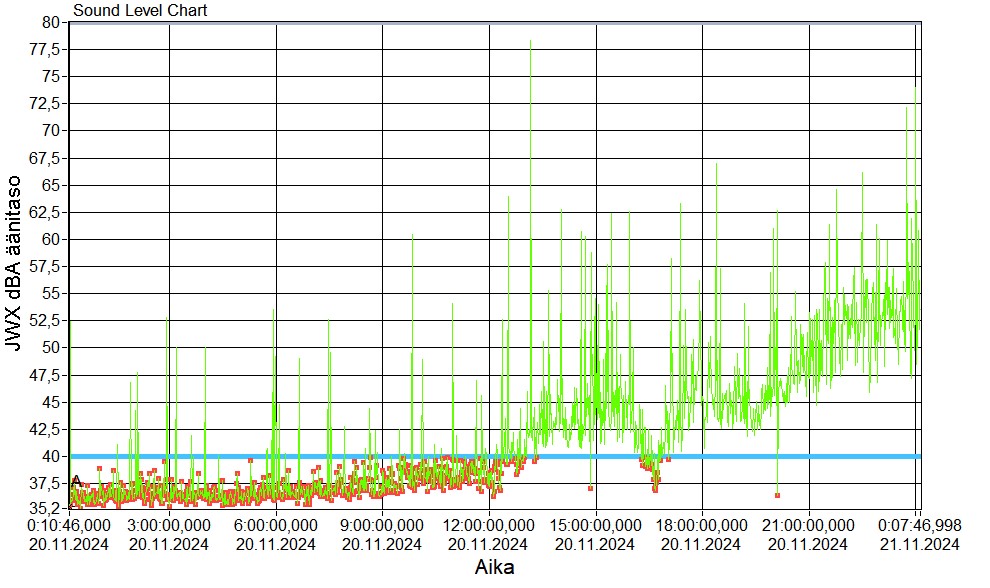This screenshot has height=588, width=990.
Task: Select the 21.11.2024 date label
Action: pyautogui.click(x=920, y=544)
